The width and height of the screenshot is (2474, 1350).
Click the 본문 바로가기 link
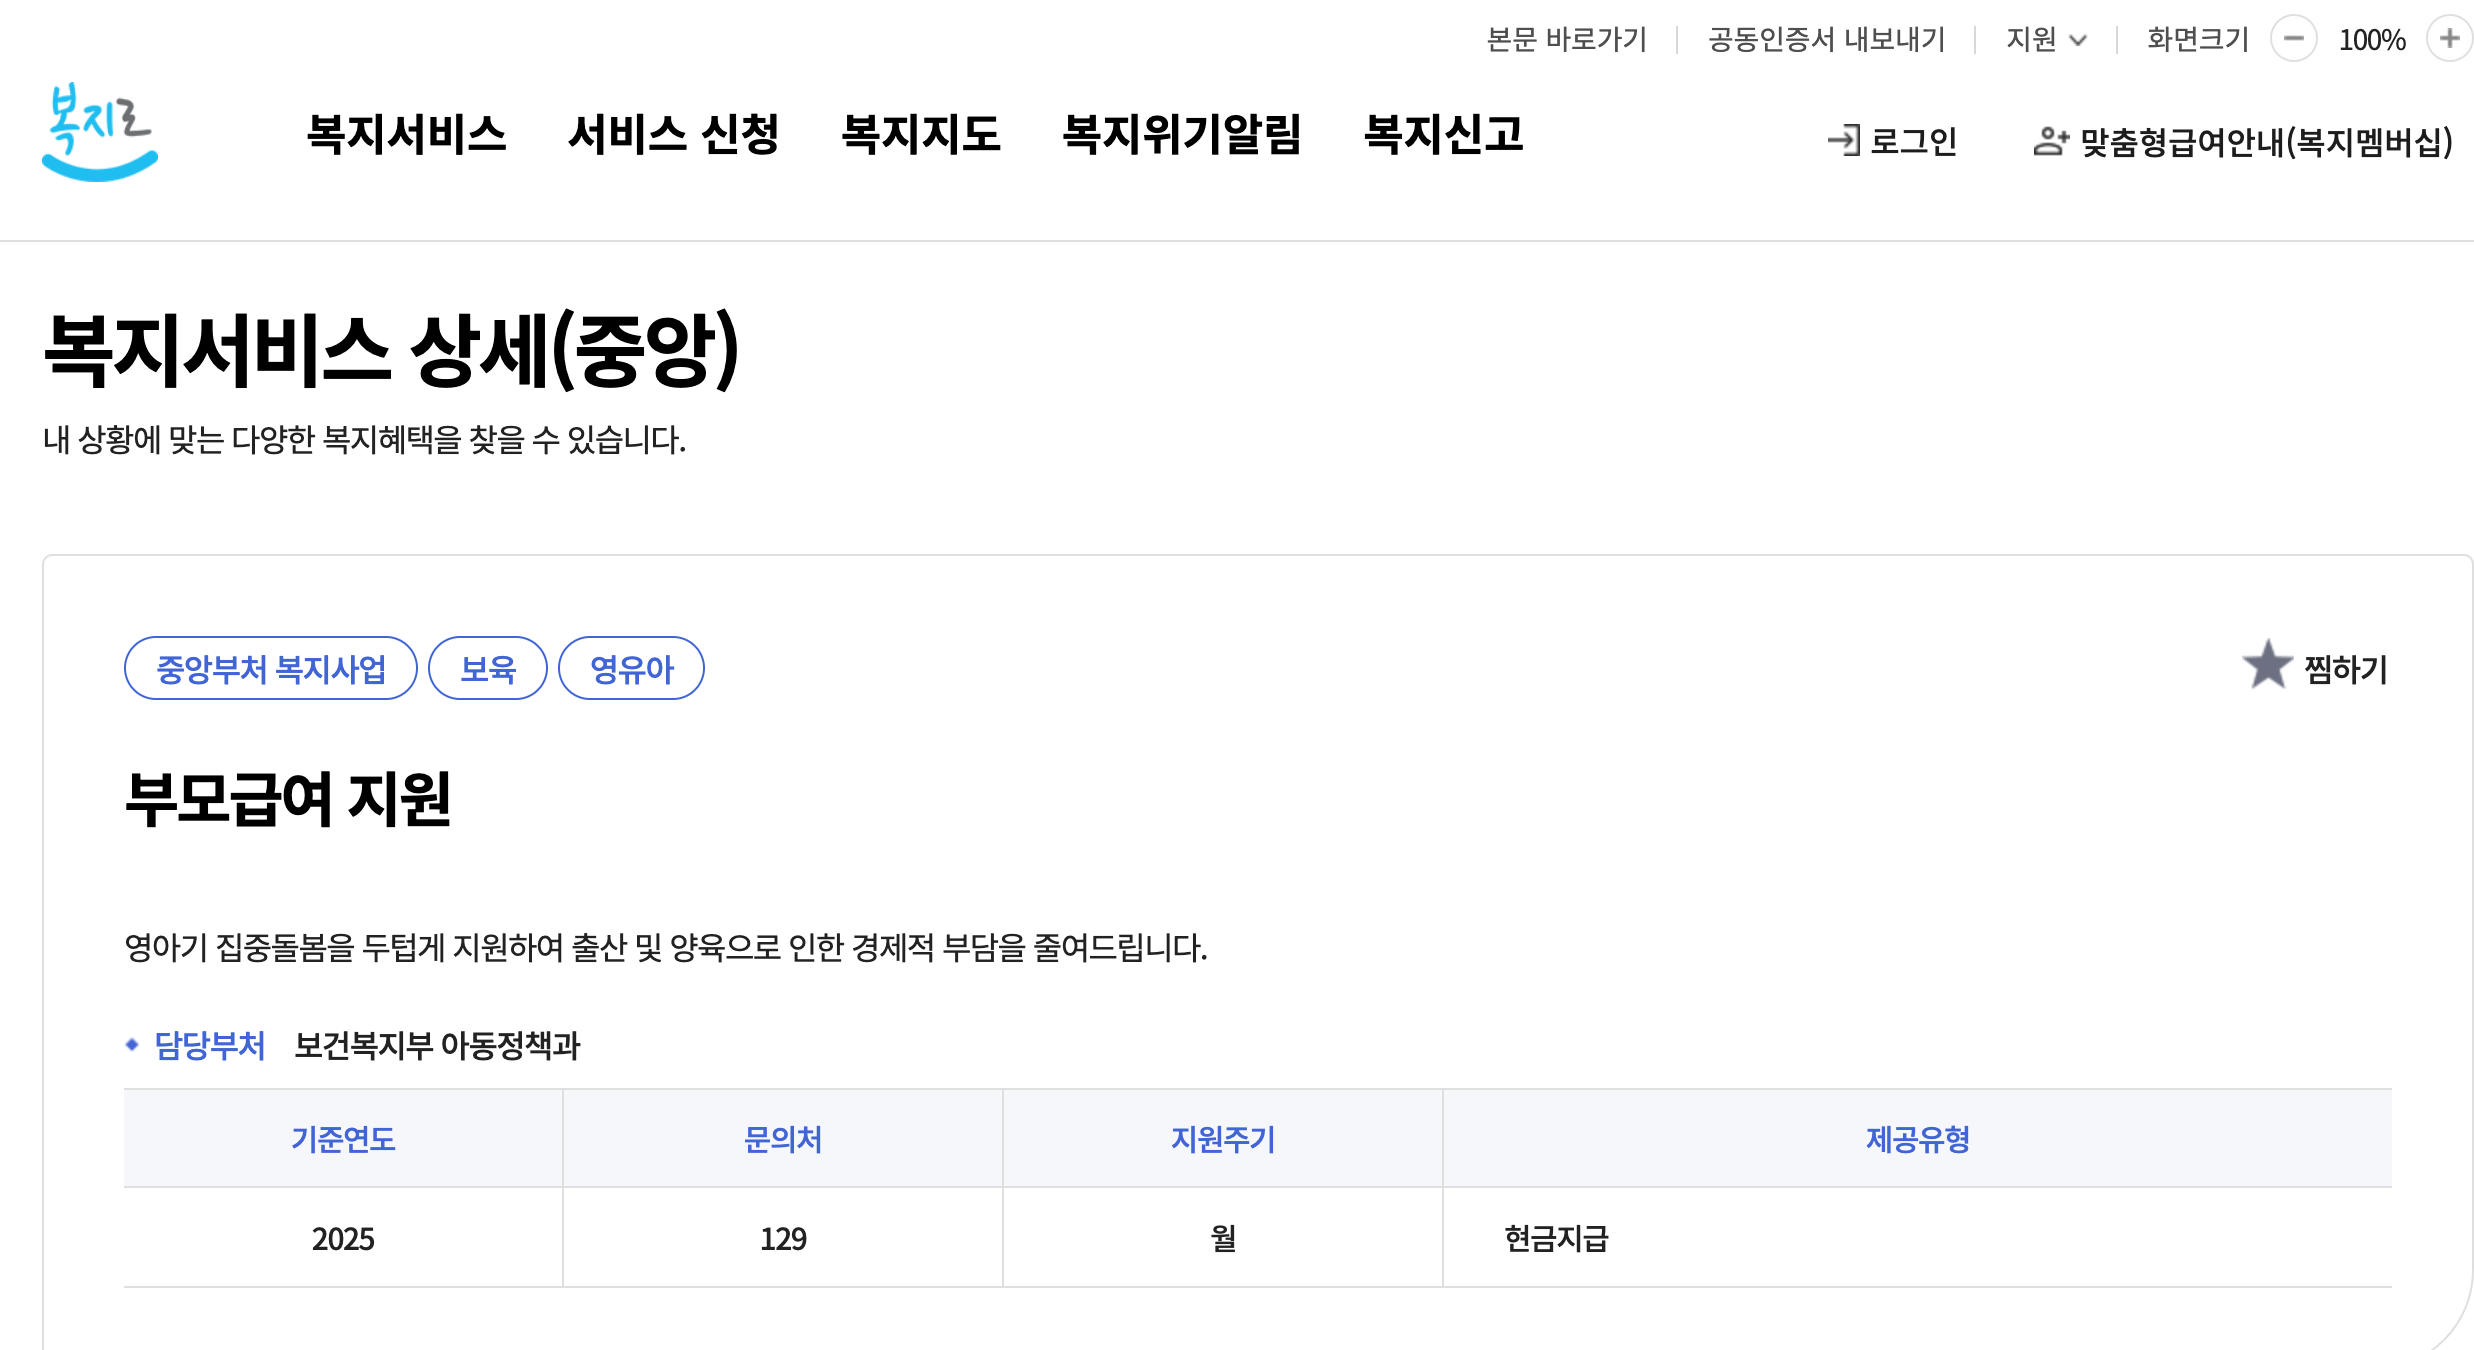(x=1566, y=39)
